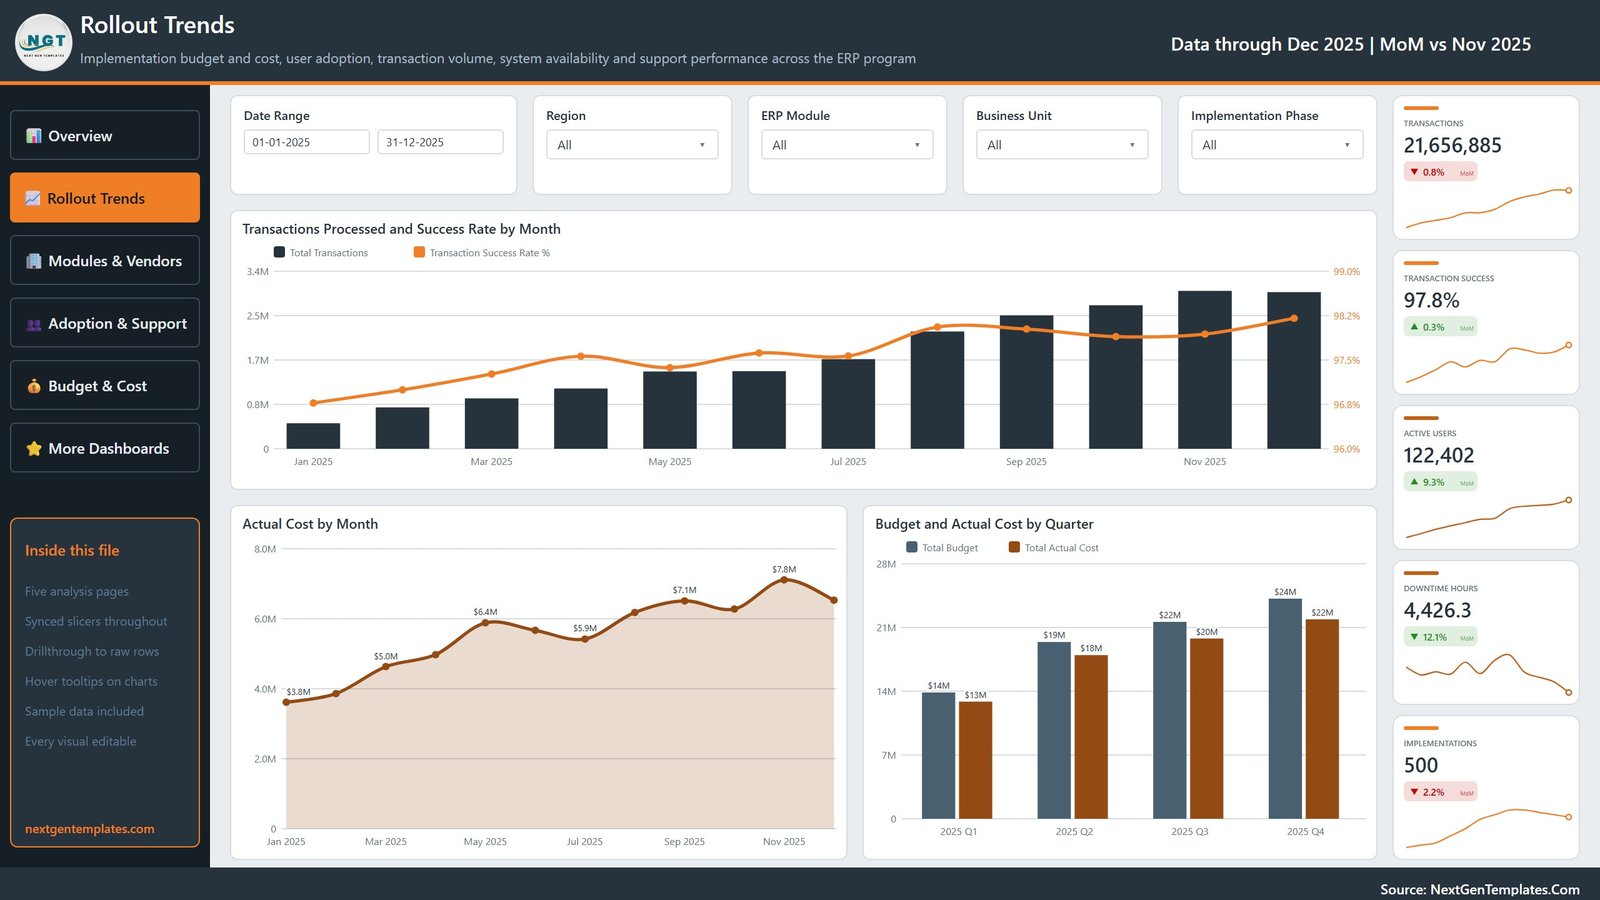Click 'Sample data included' text
This screenshot has width=1600, height=900.
coord(84,712)
